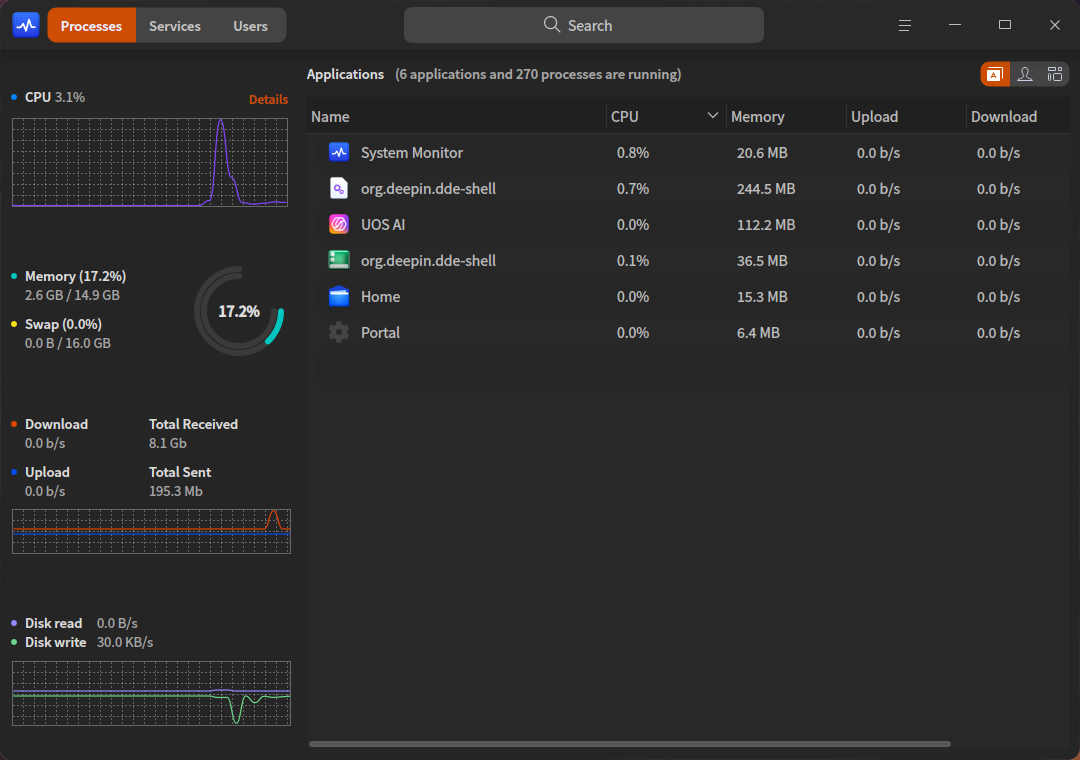Select the Home file manager icon

tap(339, 297)
